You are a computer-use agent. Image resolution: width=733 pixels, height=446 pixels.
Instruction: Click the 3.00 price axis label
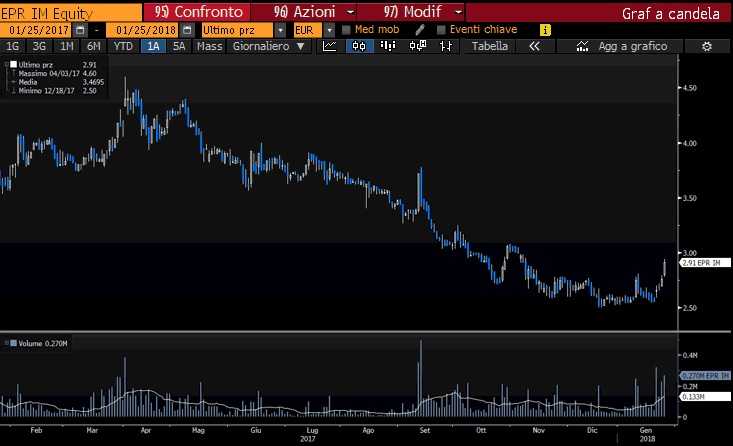[689, 253]
